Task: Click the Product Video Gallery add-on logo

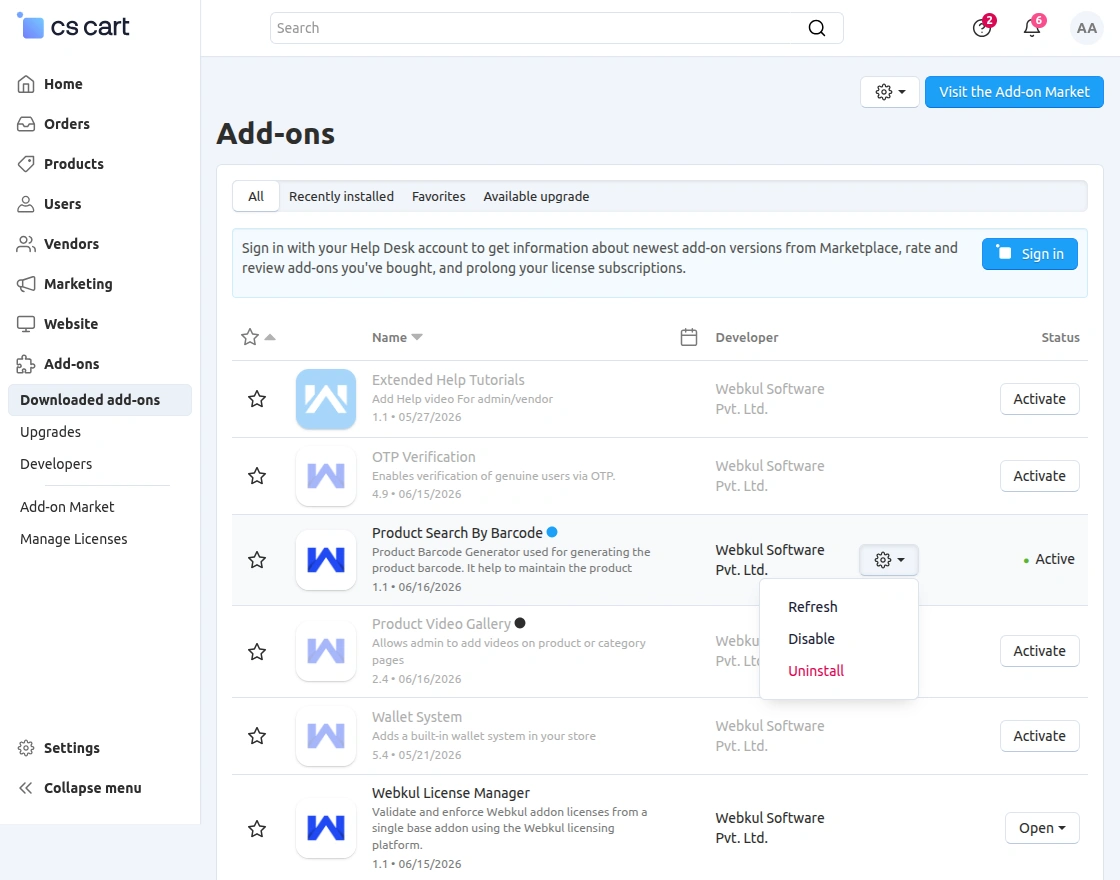Action: 326,651
